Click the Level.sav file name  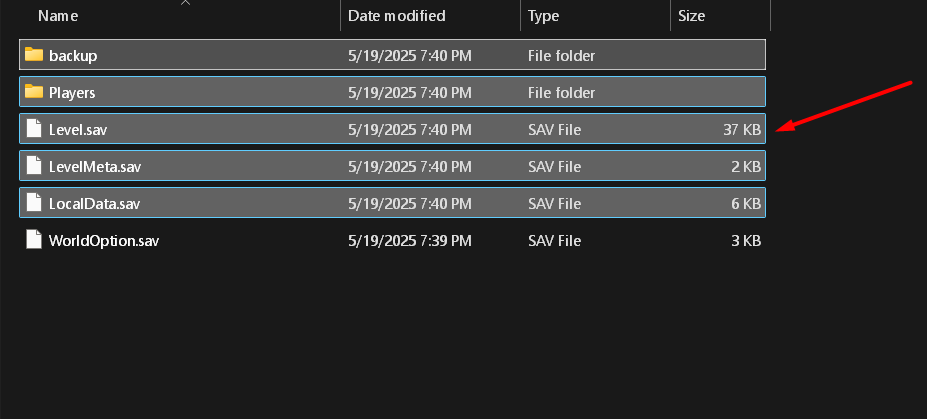point(78,129)
